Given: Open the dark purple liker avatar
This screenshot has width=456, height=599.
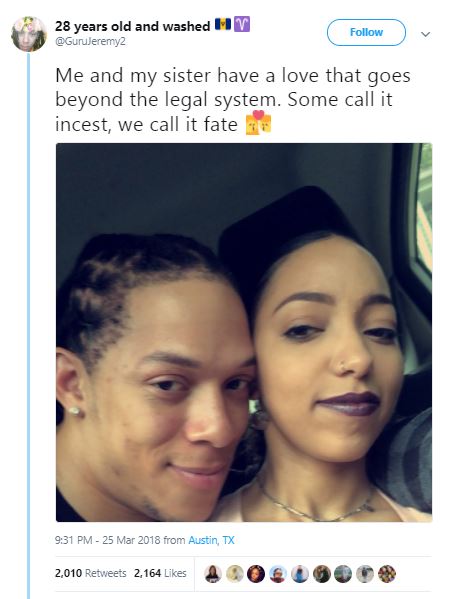Looking at the screenshot, I should (x=256, y=573).
